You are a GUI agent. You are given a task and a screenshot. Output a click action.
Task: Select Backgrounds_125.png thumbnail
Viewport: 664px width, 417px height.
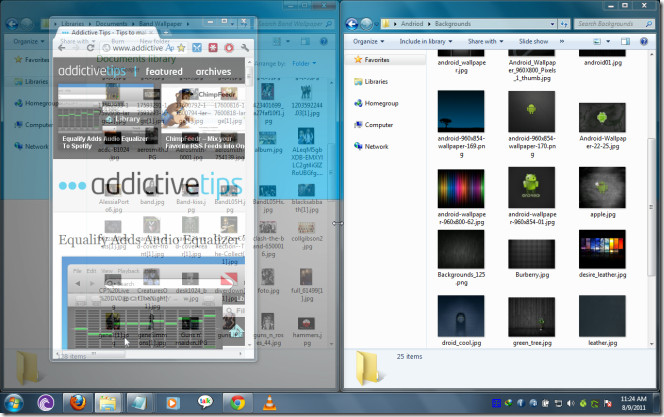click(x=461, y=249)
